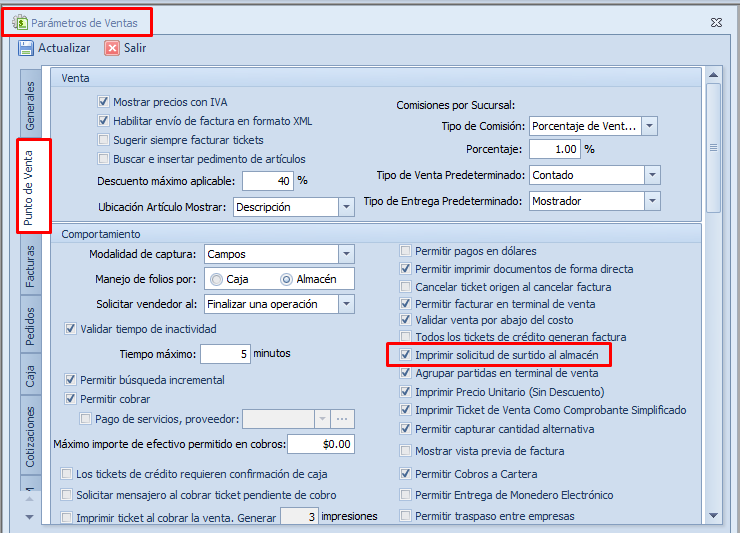
Task: Click the ellipsis button beside proveedor
Action: 343,419
